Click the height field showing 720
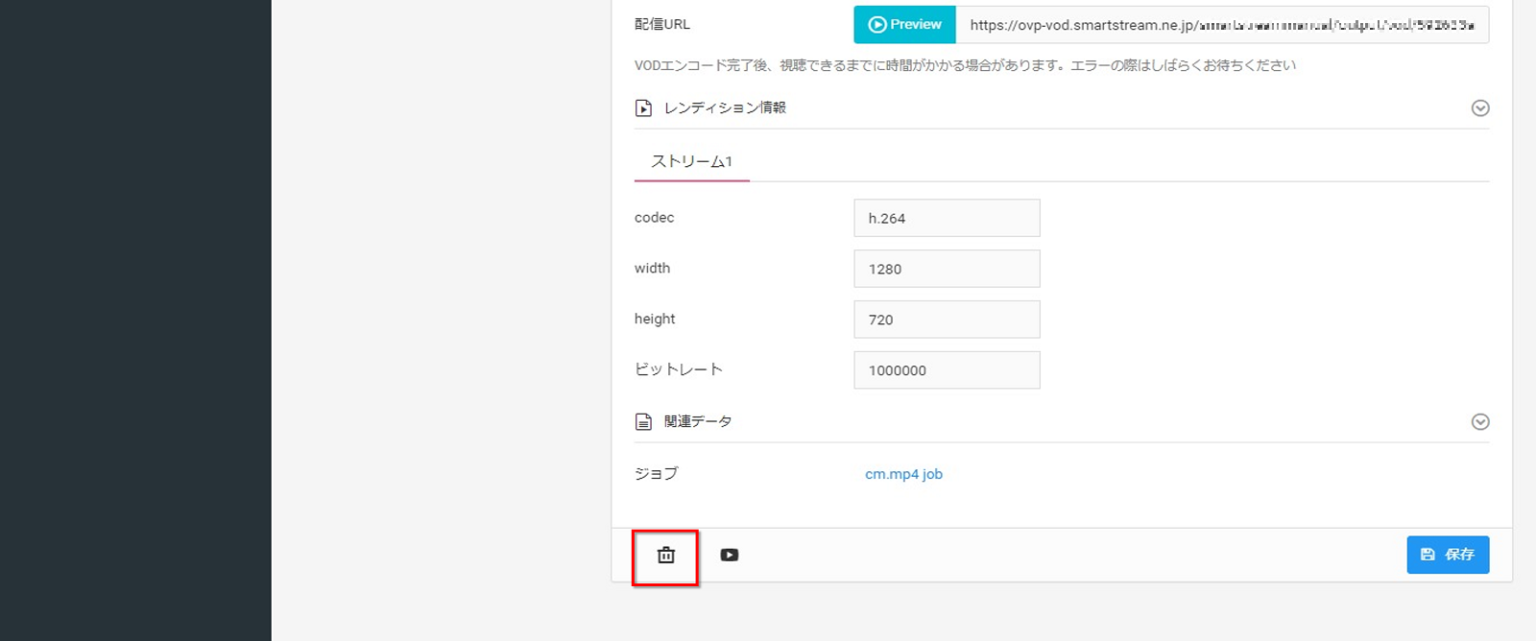 click(x=946, y=320)
